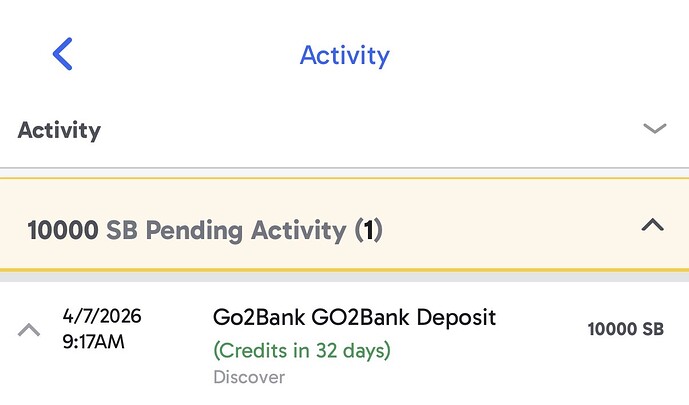Viewport: 689px width, 405px height.
Task: Click the Discover source label
Action: pos(249,377)
